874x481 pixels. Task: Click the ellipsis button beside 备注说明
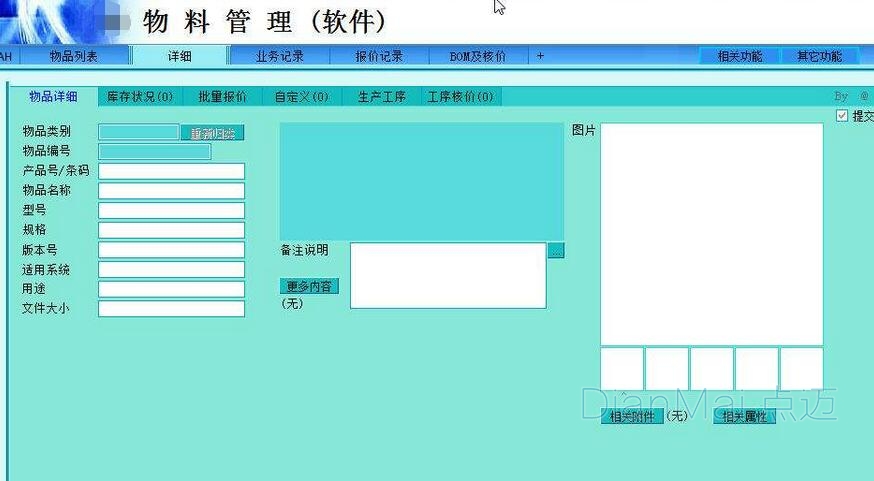(556, 250)
